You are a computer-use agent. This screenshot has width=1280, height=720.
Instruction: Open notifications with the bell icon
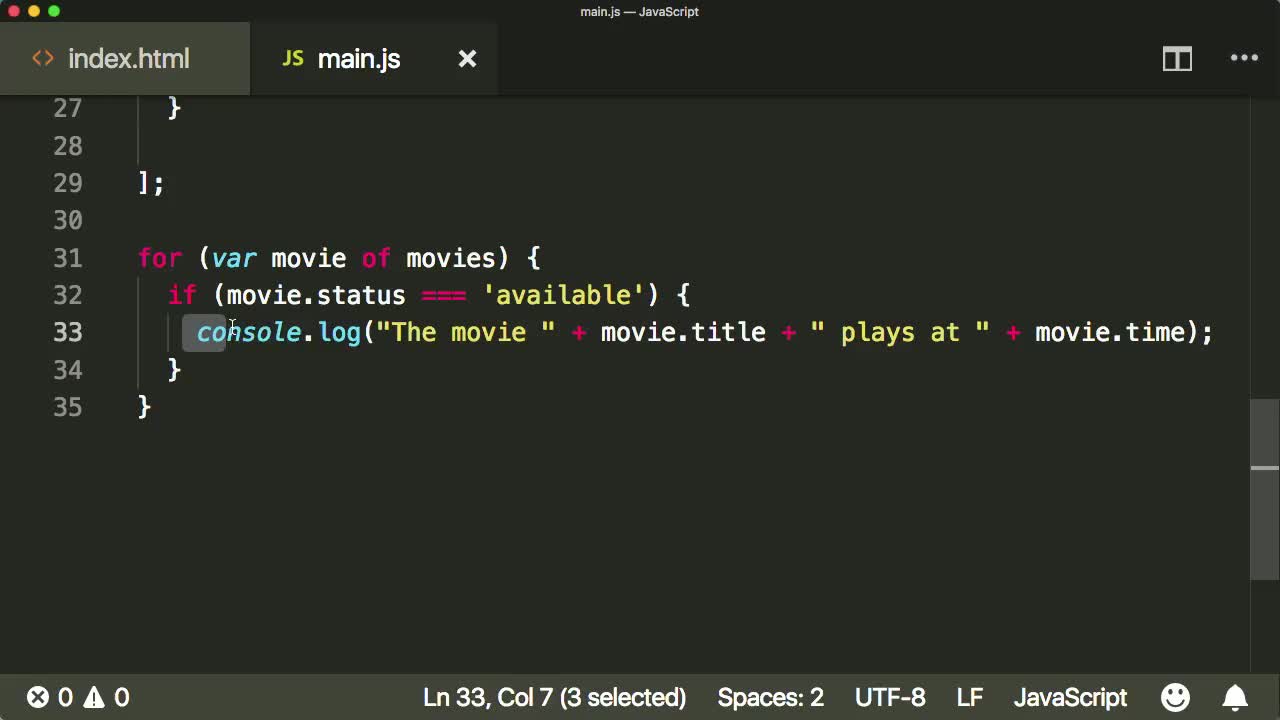pyautogui.click(x=1236, y=697)
